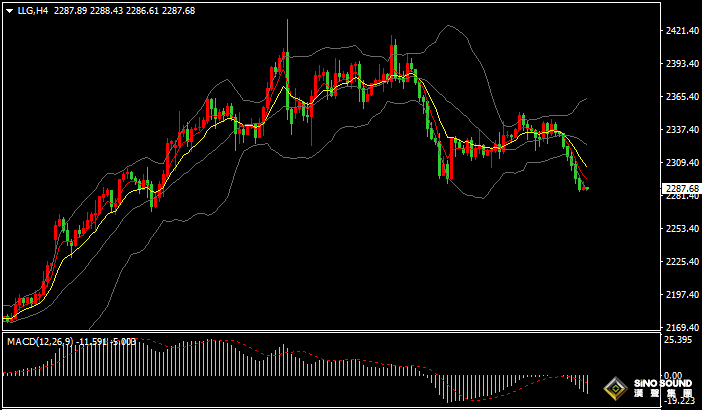Click the last candle at chart's right edge
The image size is (702, 410).
(586, 187)
